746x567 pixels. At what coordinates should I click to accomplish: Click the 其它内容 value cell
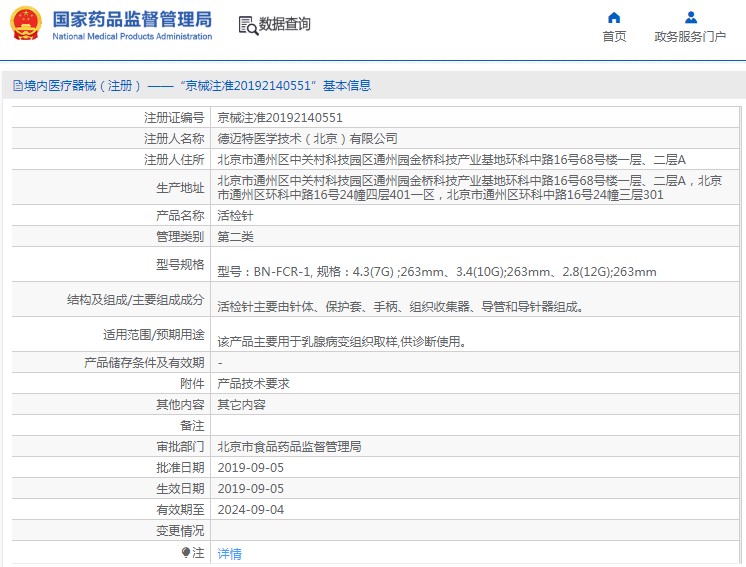(241, 405)
